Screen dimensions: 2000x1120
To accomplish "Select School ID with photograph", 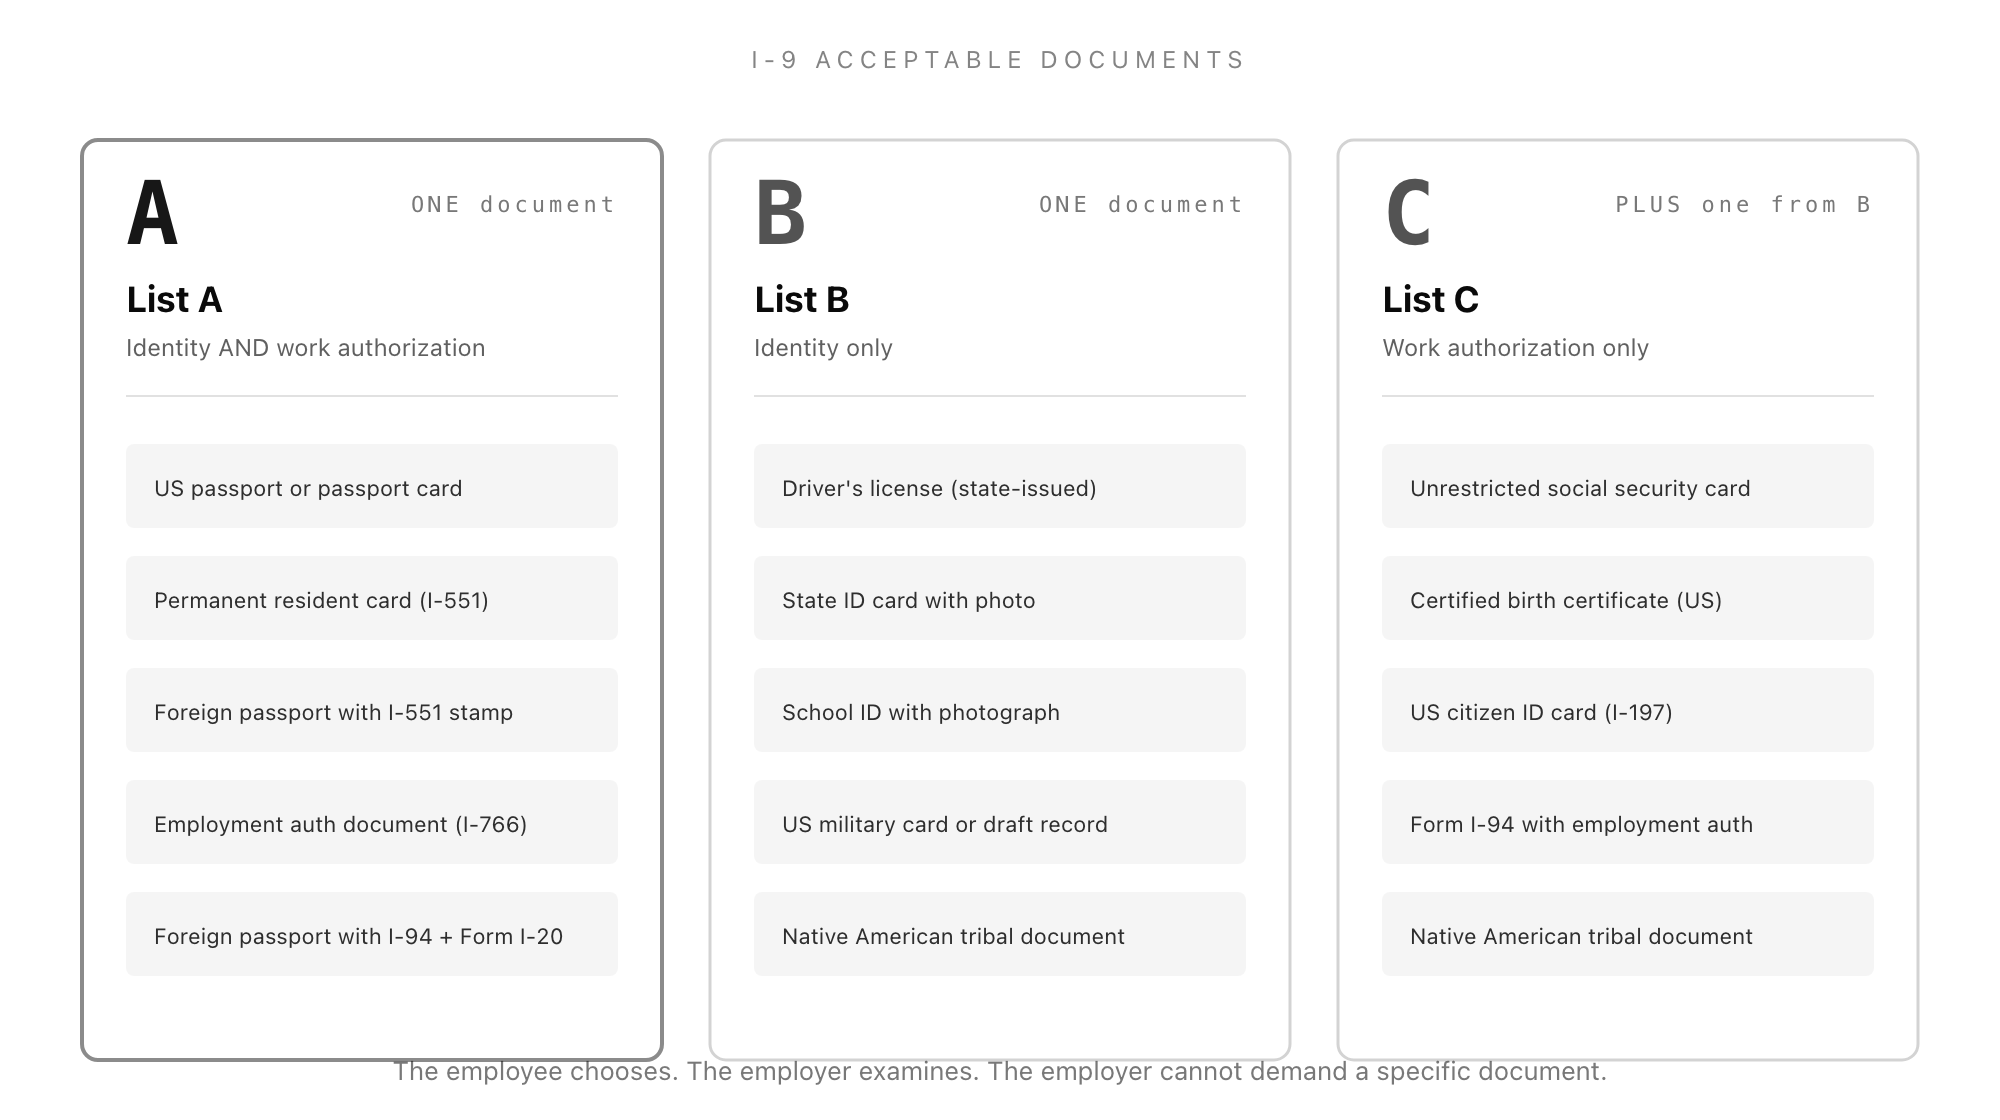I will click(x=1000, y=710).
